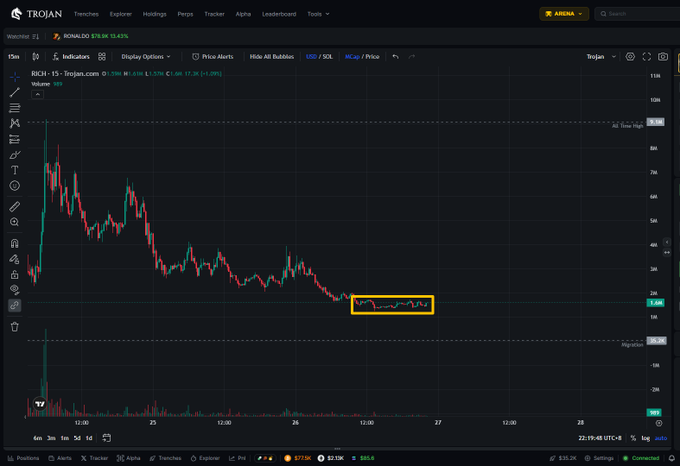Open the forecasting and measurement tools

15,139
